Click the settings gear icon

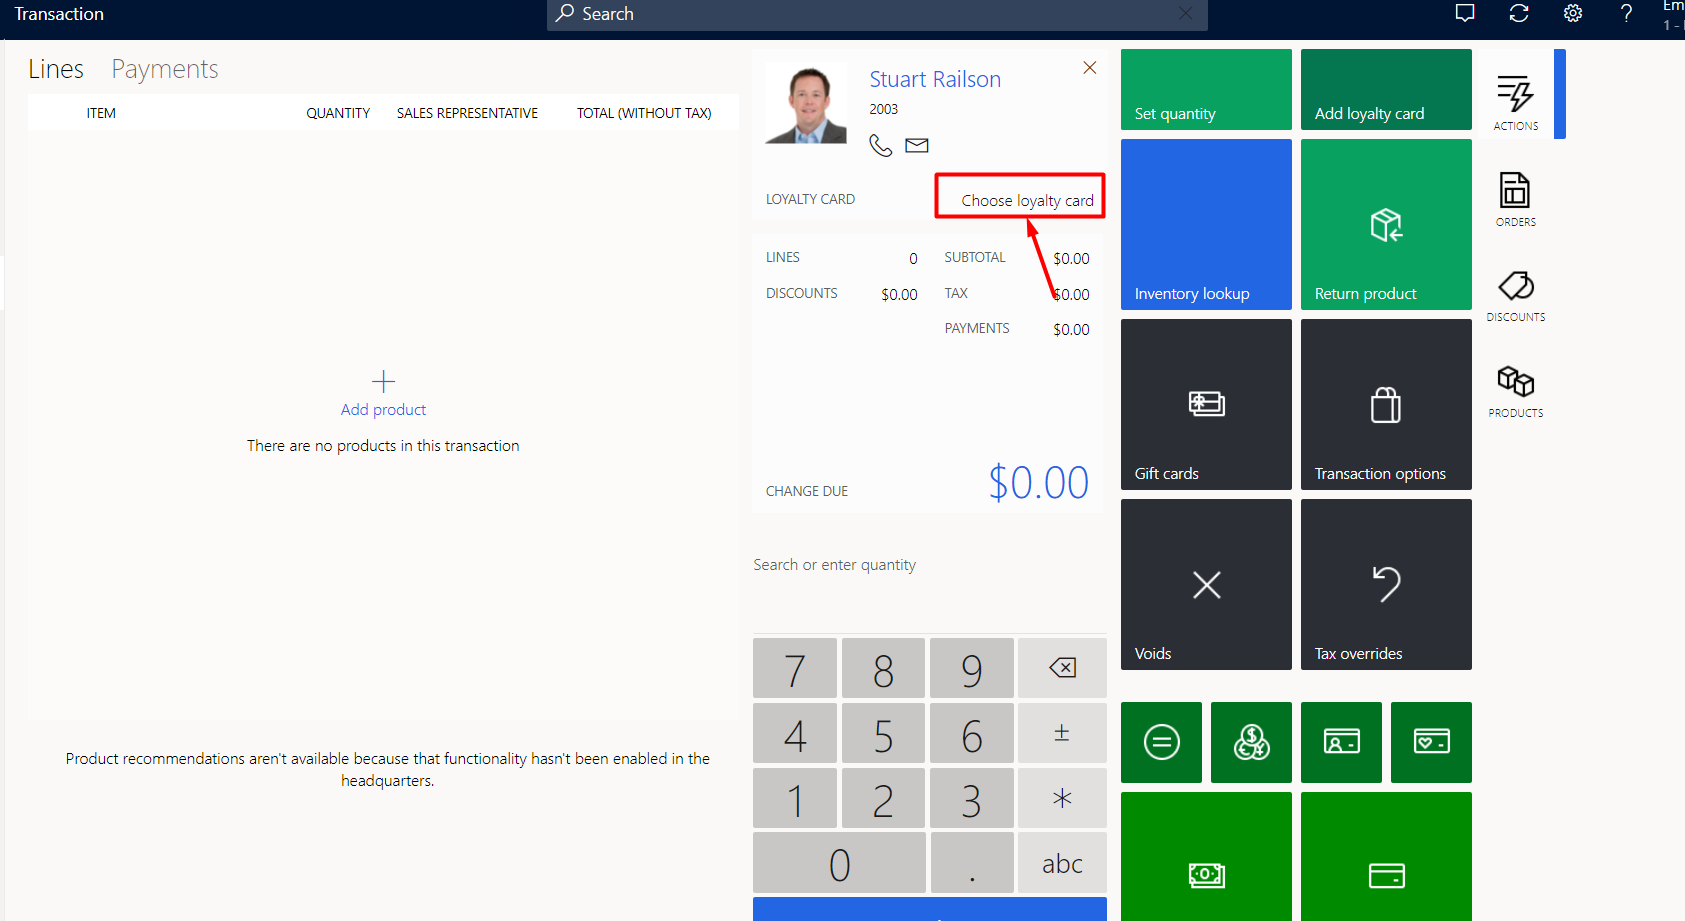click(x=1573, y=14)
